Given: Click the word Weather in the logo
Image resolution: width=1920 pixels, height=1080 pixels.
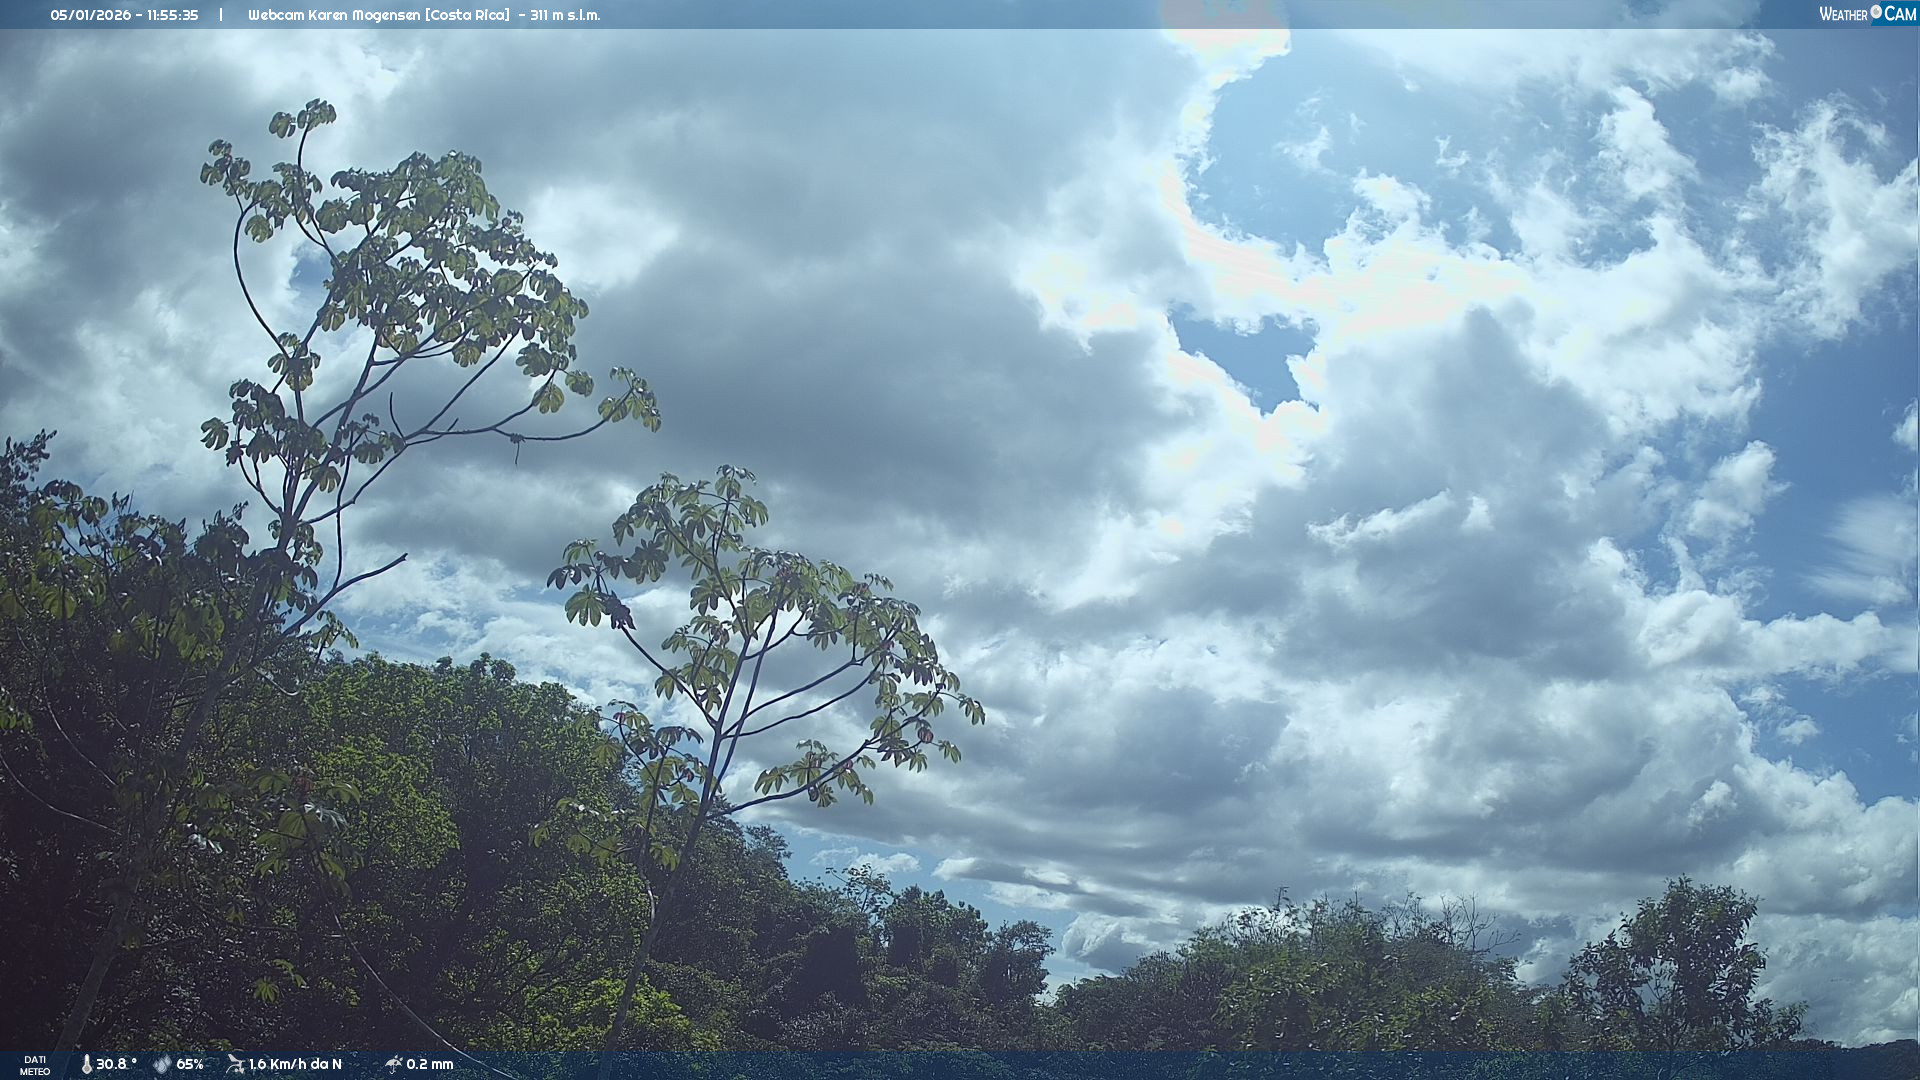Looking at the screenshot, I should pos(1843,14).
